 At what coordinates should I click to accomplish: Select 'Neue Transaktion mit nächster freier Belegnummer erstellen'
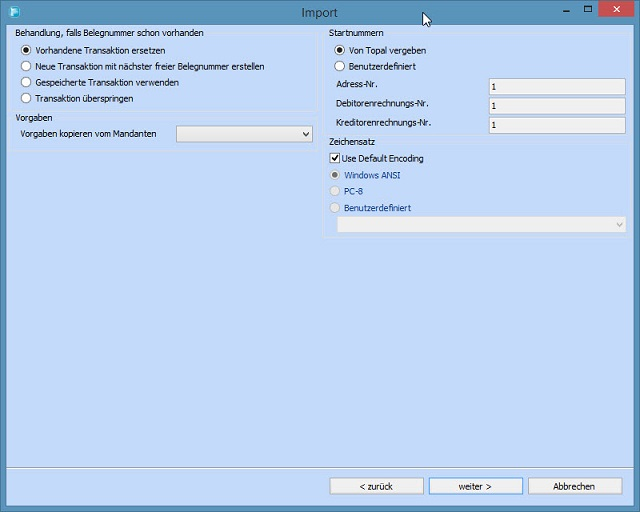pos(27,66)
